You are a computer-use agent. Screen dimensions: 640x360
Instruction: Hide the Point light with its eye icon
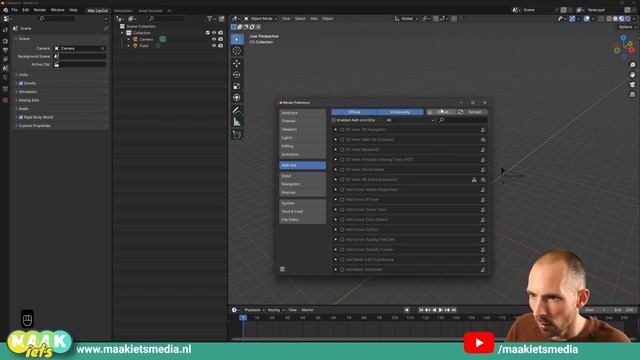214,46
